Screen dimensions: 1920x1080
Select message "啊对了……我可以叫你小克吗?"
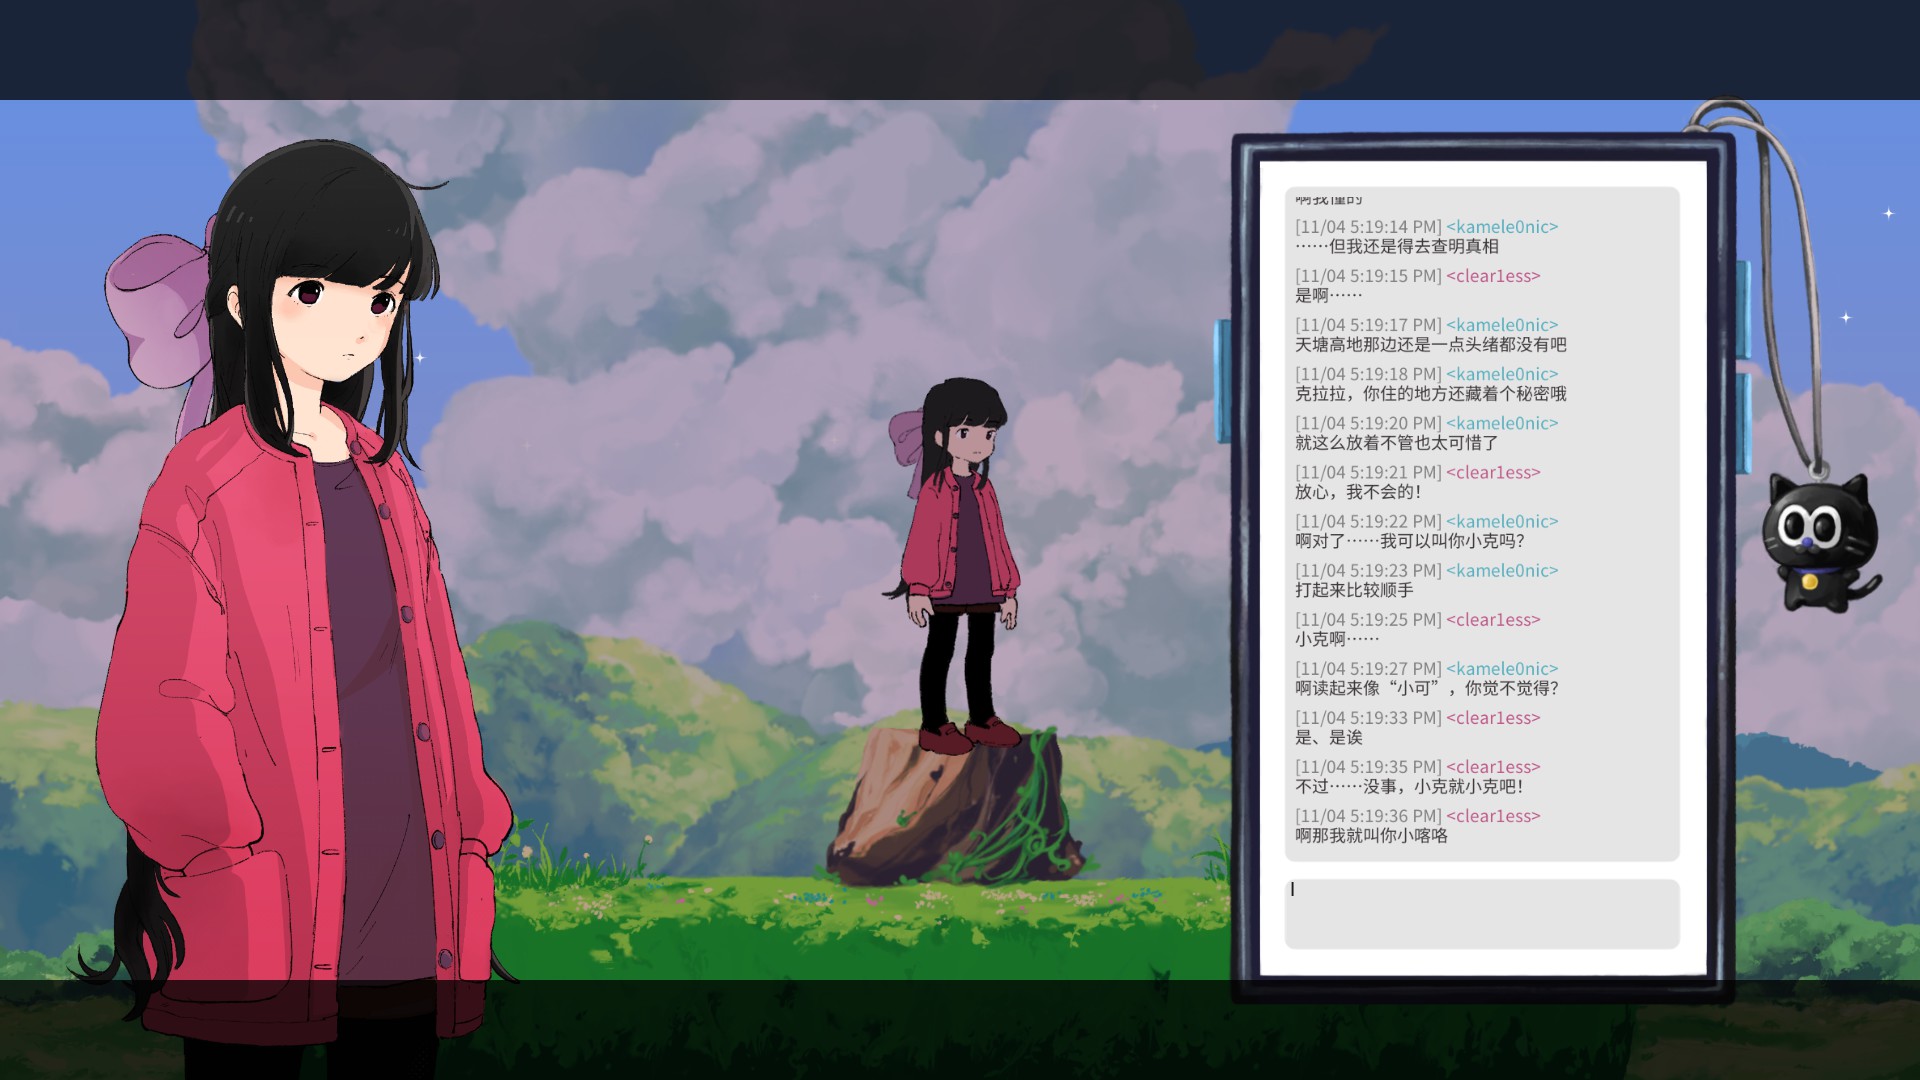click(1409, 541)
